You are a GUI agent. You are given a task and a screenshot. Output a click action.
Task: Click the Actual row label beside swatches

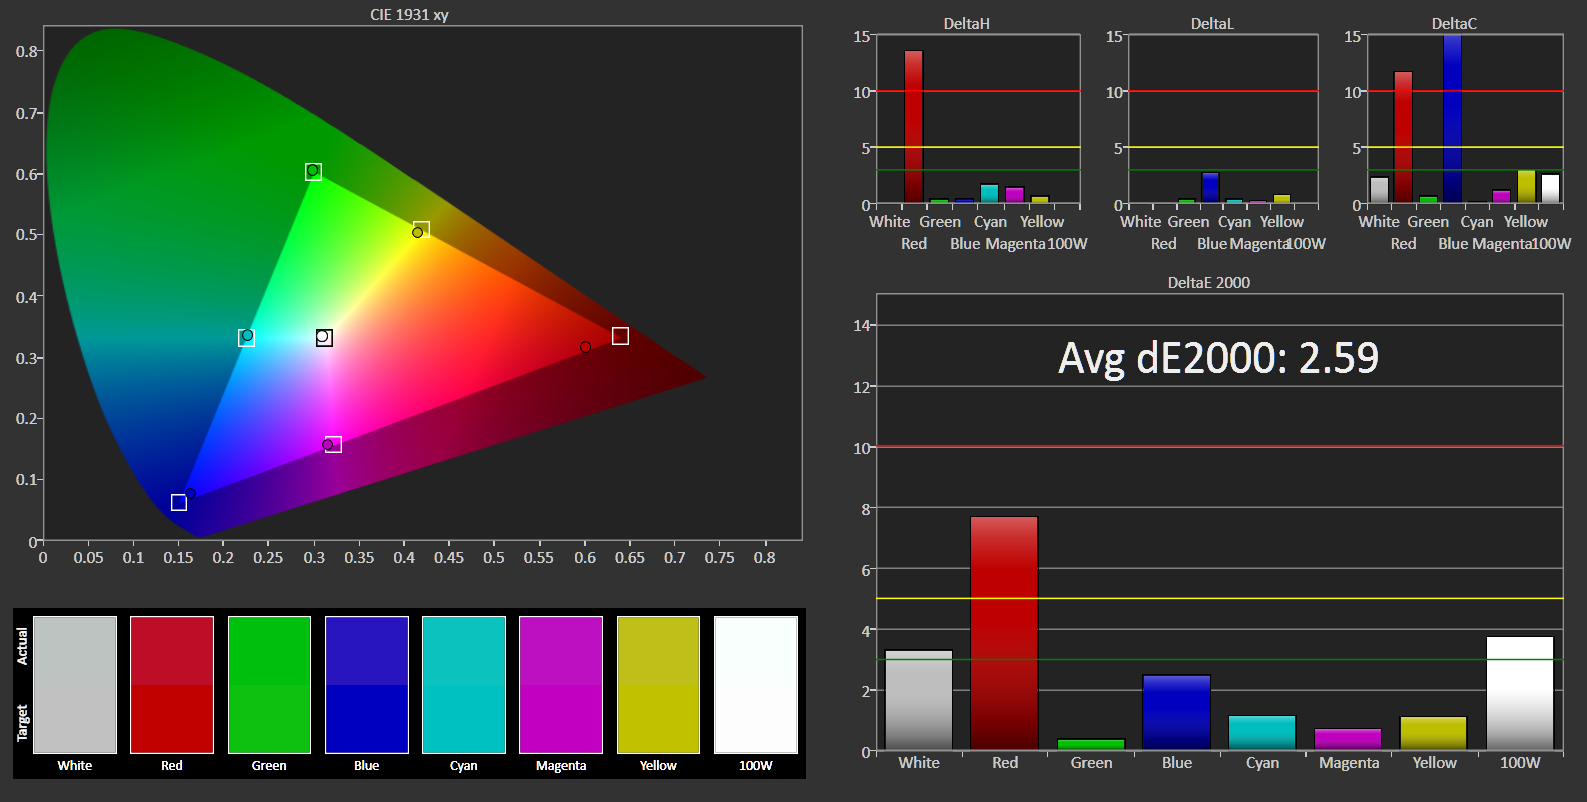(22, 646)
